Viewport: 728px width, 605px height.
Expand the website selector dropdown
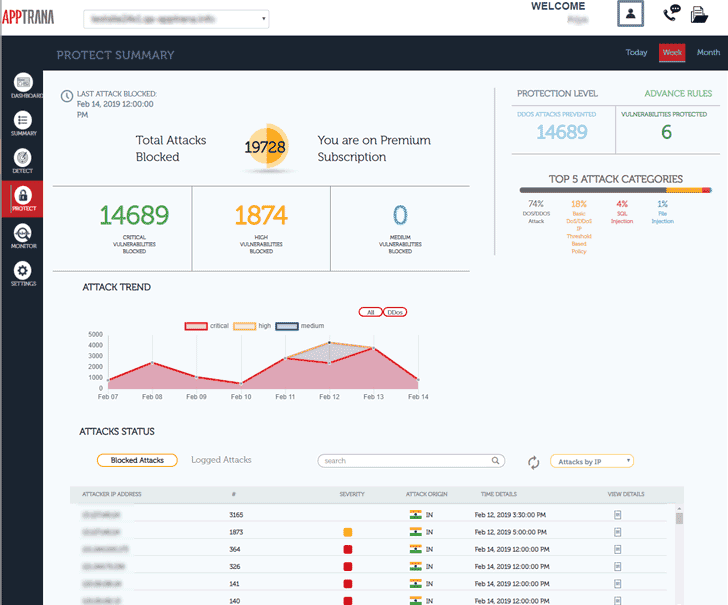coord(176,19)
